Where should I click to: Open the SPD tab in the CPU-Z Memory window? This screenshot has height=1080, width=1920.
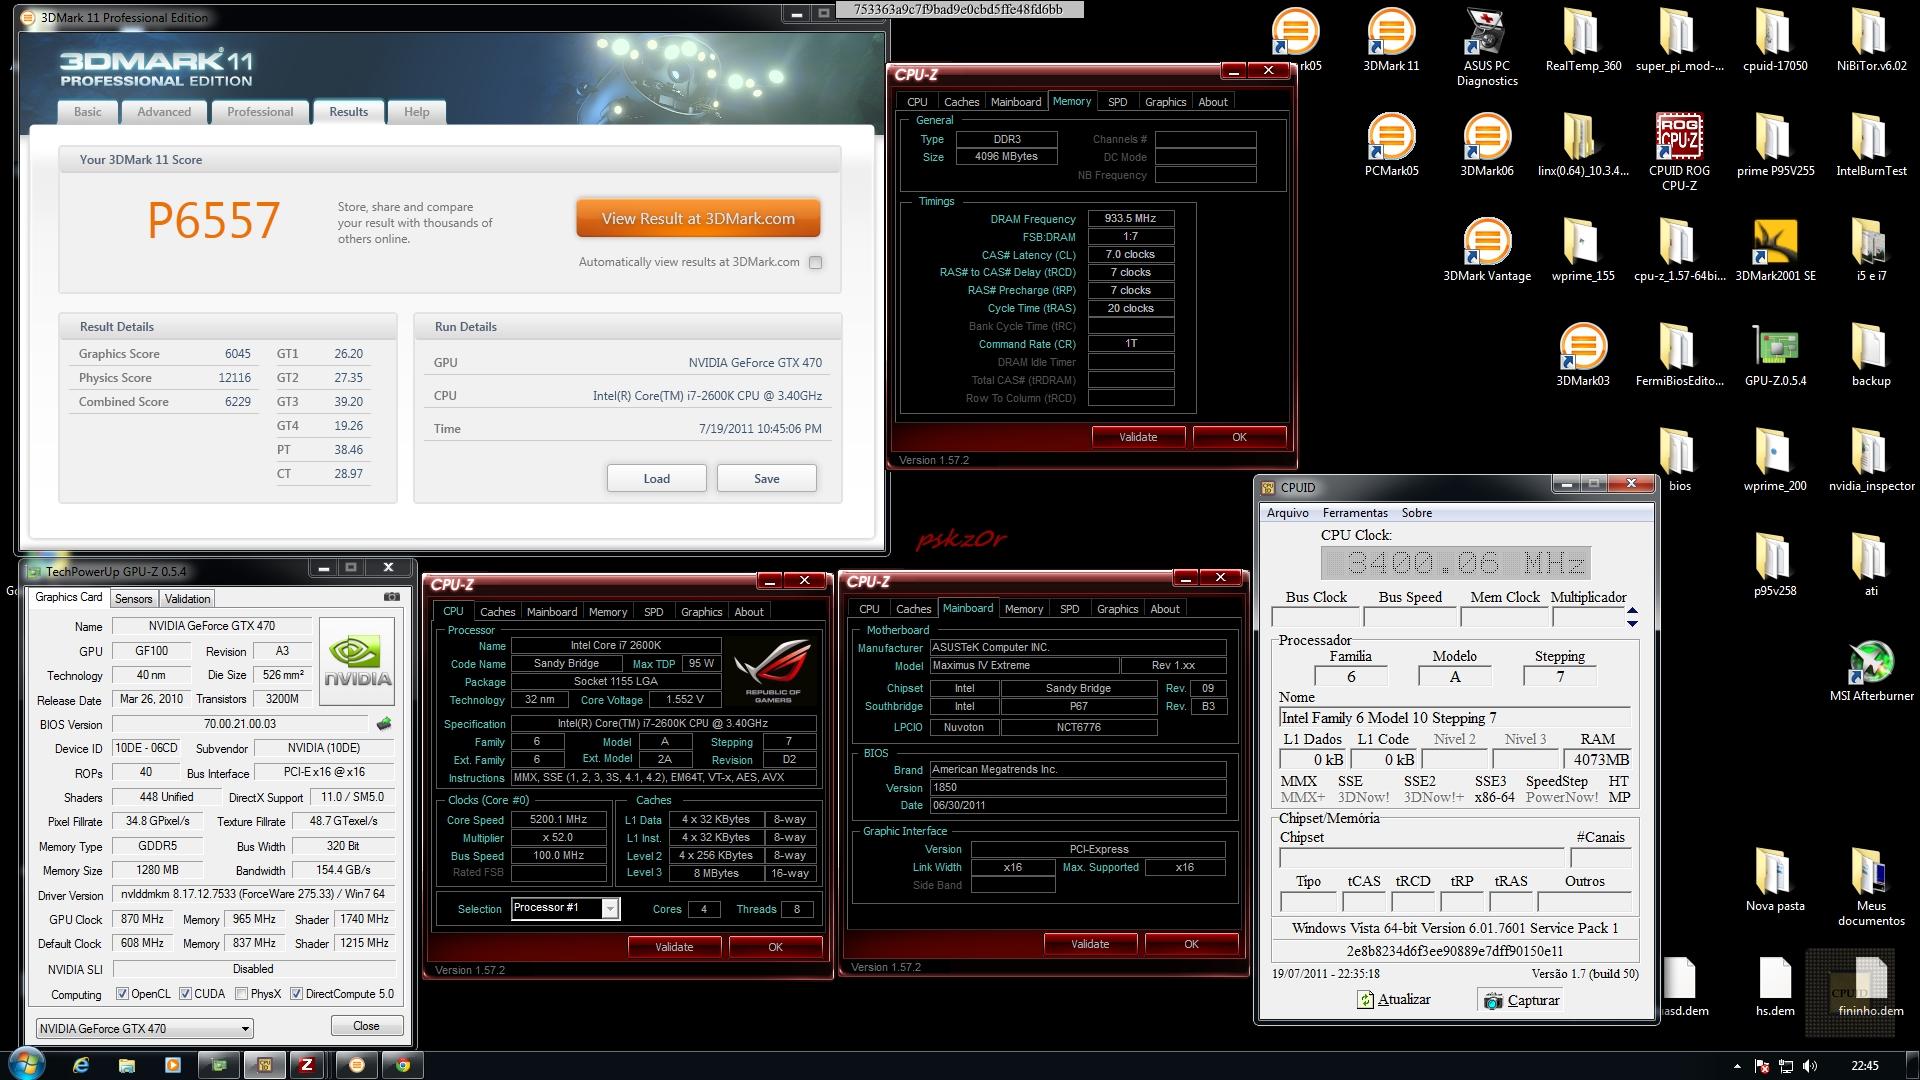click(x=1118, y=102)
